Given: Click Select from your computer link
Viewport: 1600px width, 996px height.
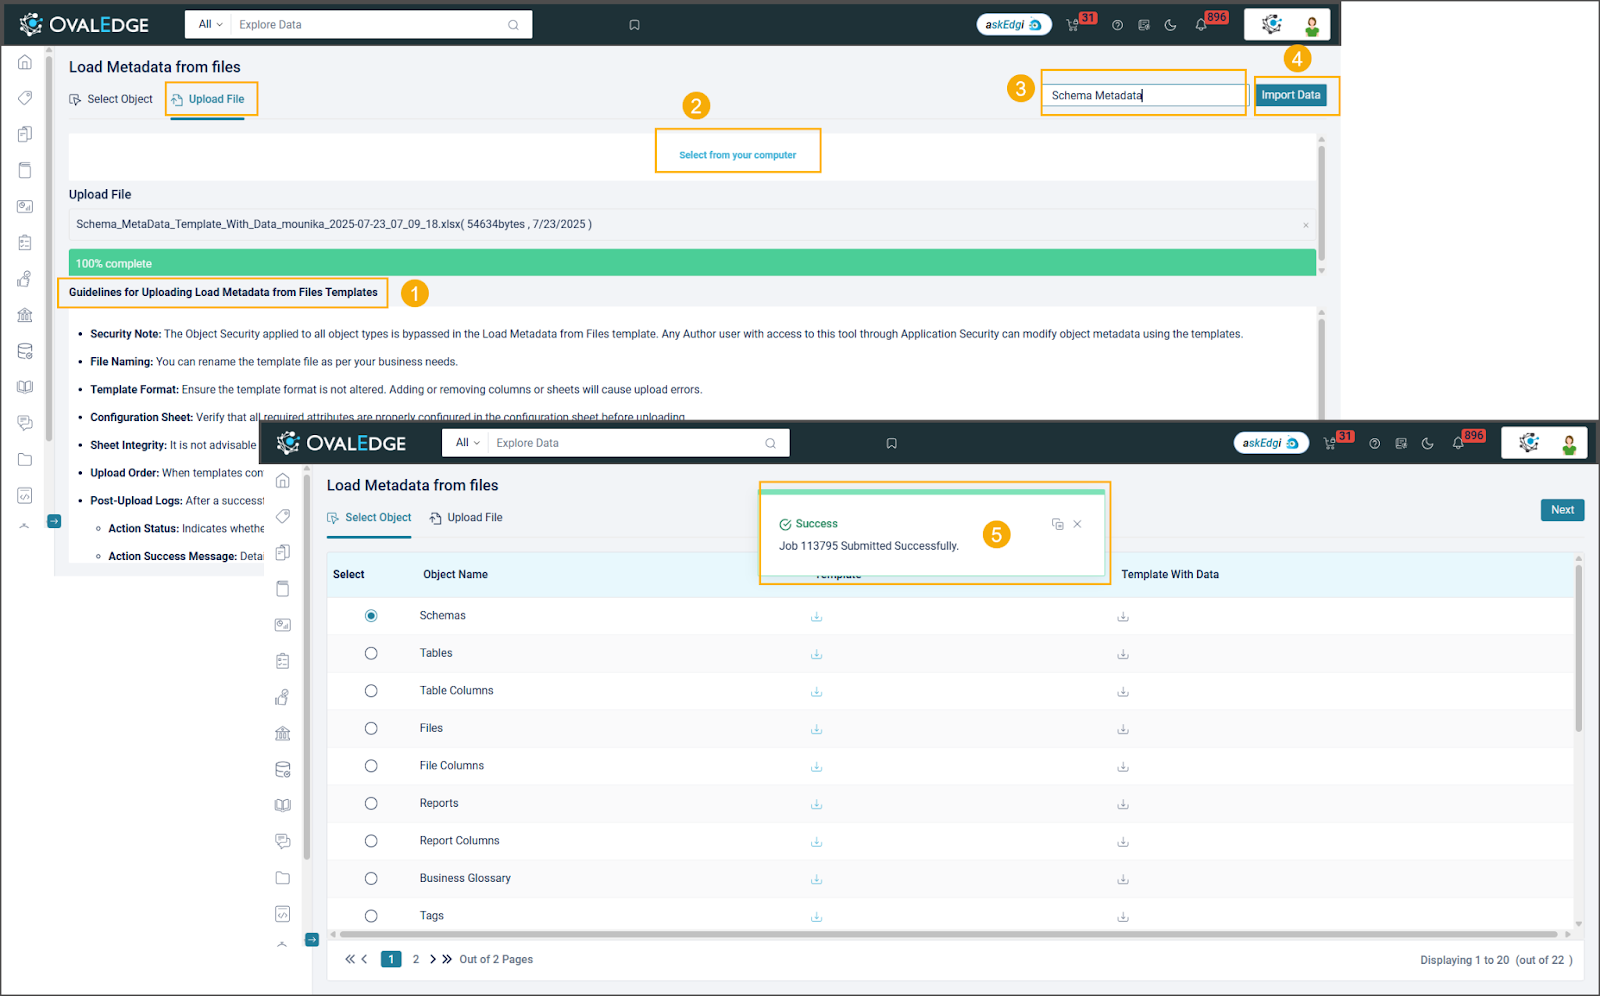Looking at the screenshot, I should (738, 155).
